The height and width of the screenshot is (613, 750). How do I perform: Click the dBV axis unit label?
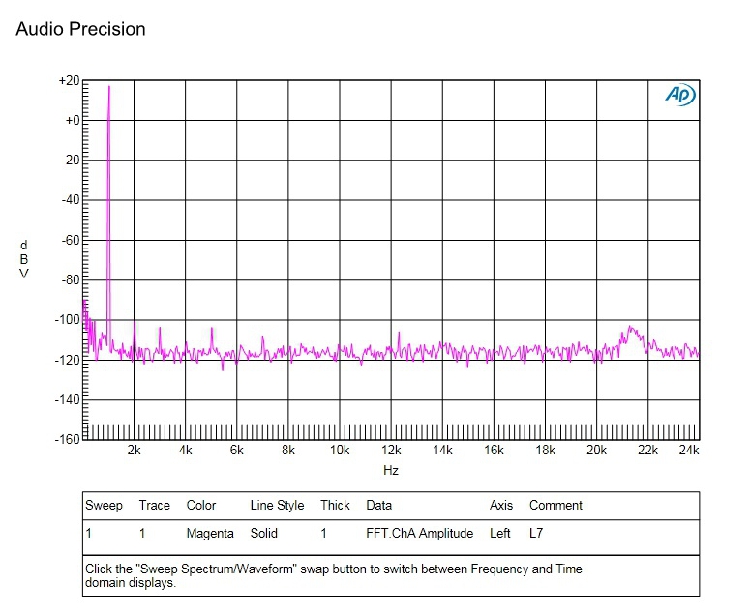(23, 259)
